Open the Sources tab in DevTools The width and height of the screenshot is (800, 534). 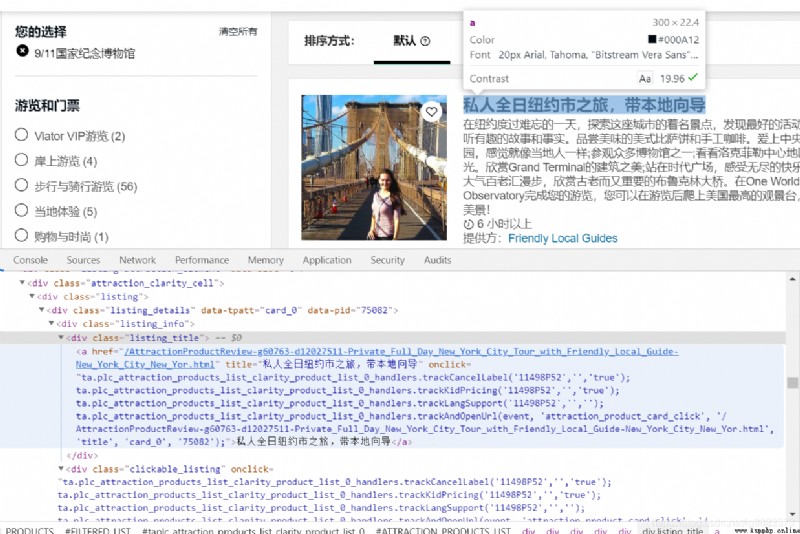(83, 260)
